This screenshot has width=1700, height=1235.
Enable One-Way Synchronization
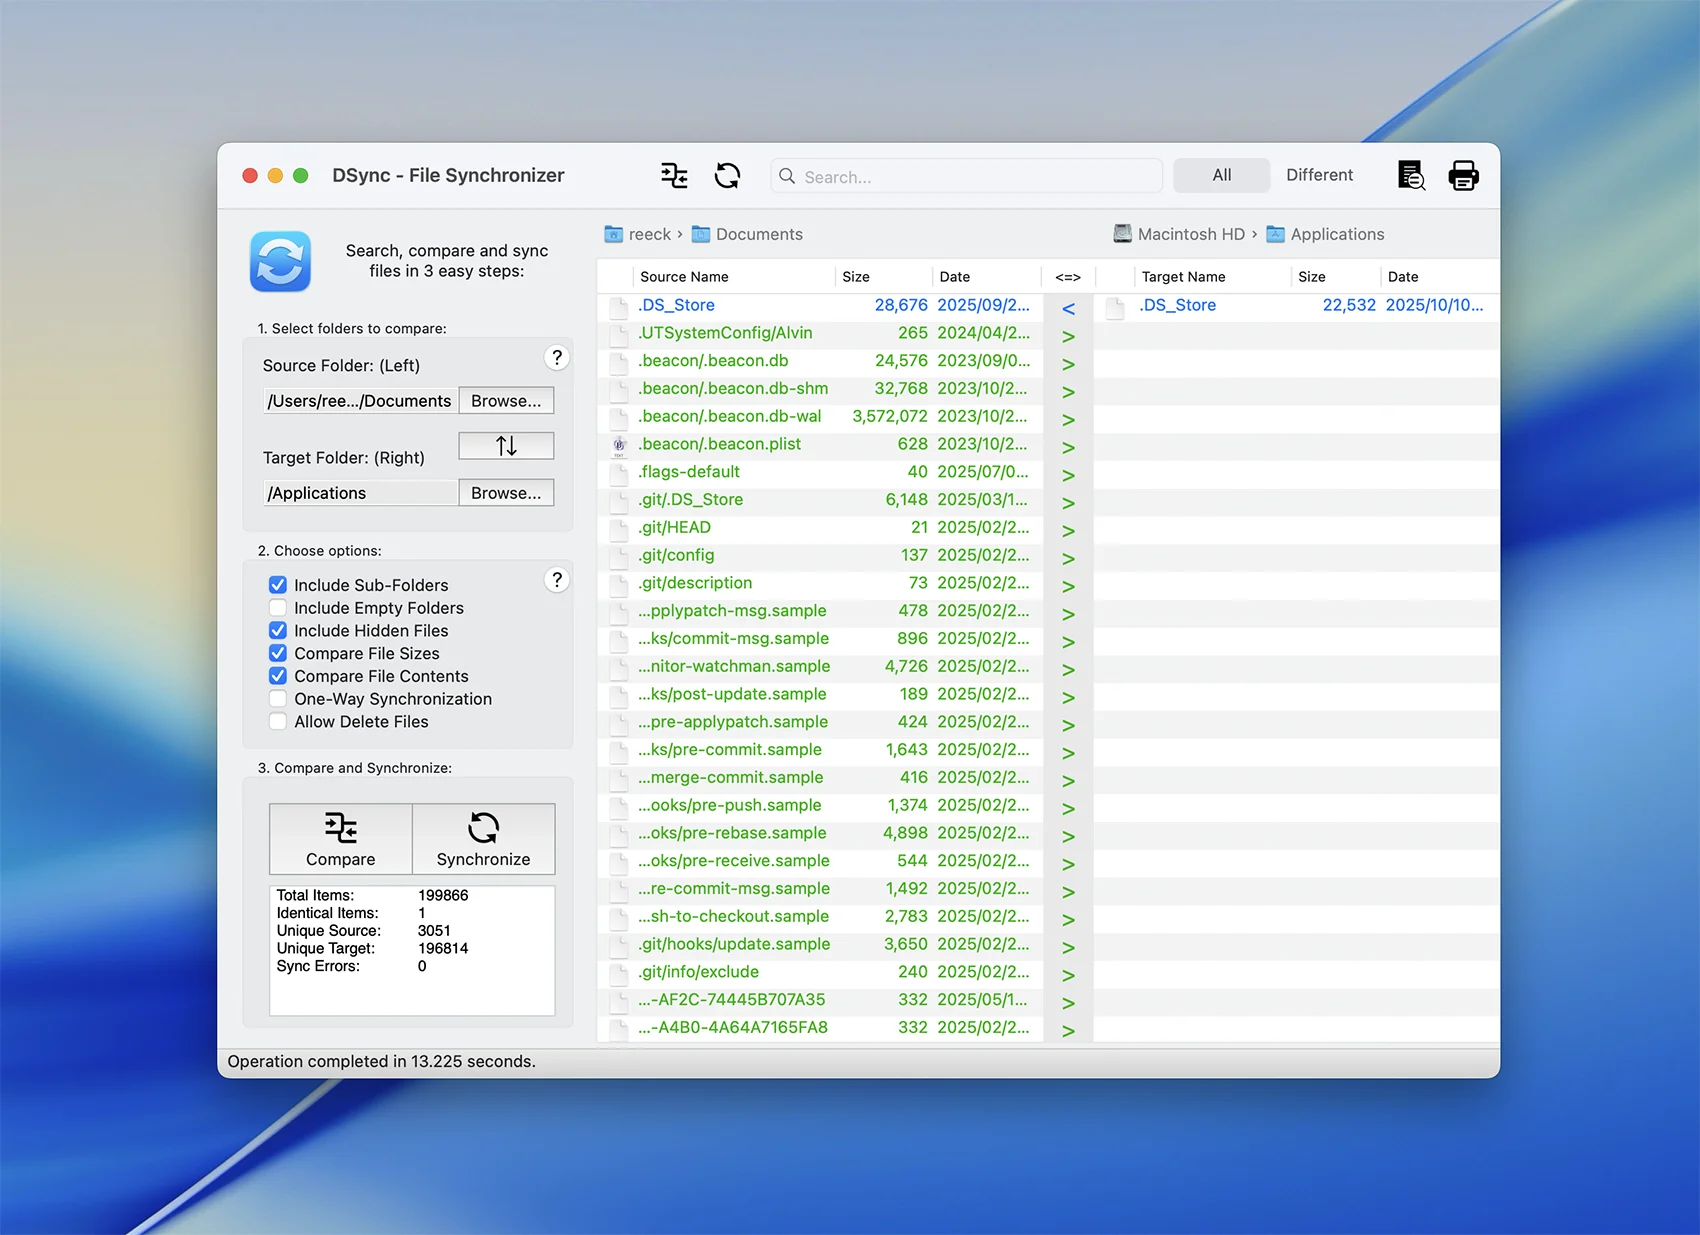tap(278, 699)
